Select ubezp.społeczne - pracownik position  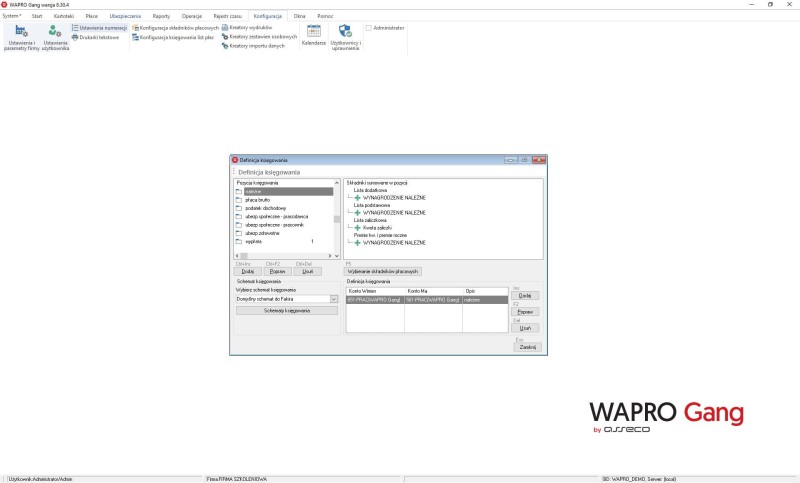click(x=274, y=225)
